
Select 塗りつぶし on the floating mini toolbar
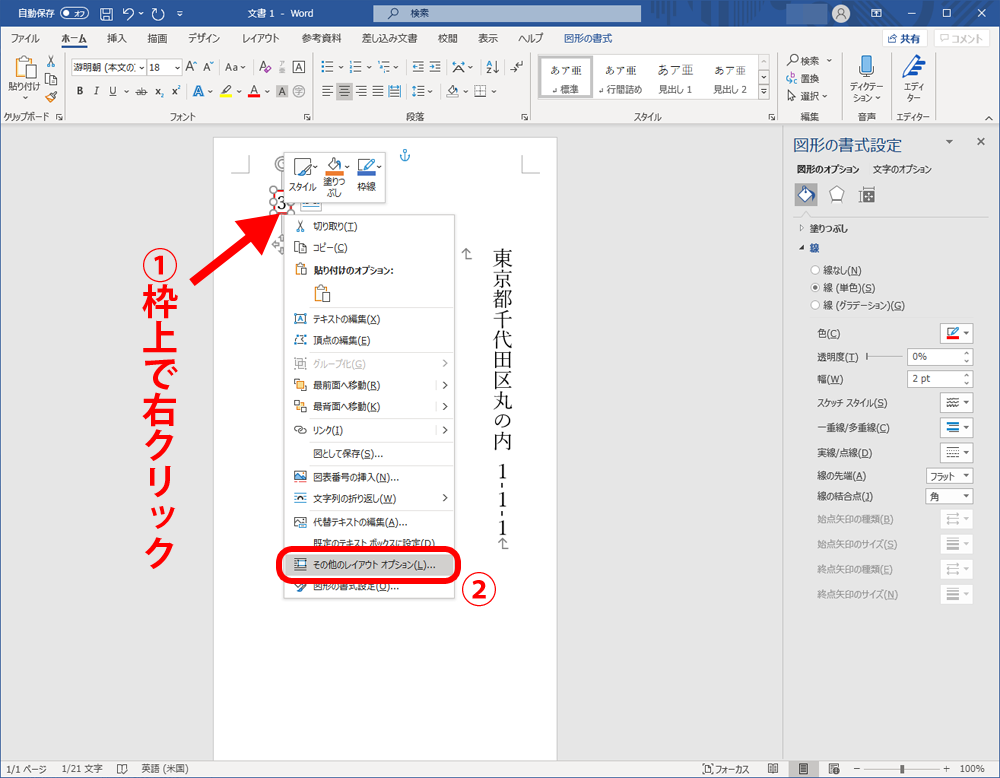point(336,165)
